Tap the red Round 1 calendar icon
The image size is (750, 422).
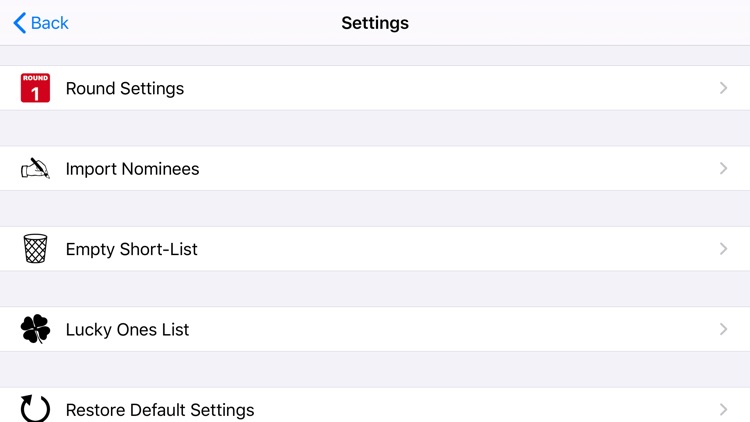(35, 88)
